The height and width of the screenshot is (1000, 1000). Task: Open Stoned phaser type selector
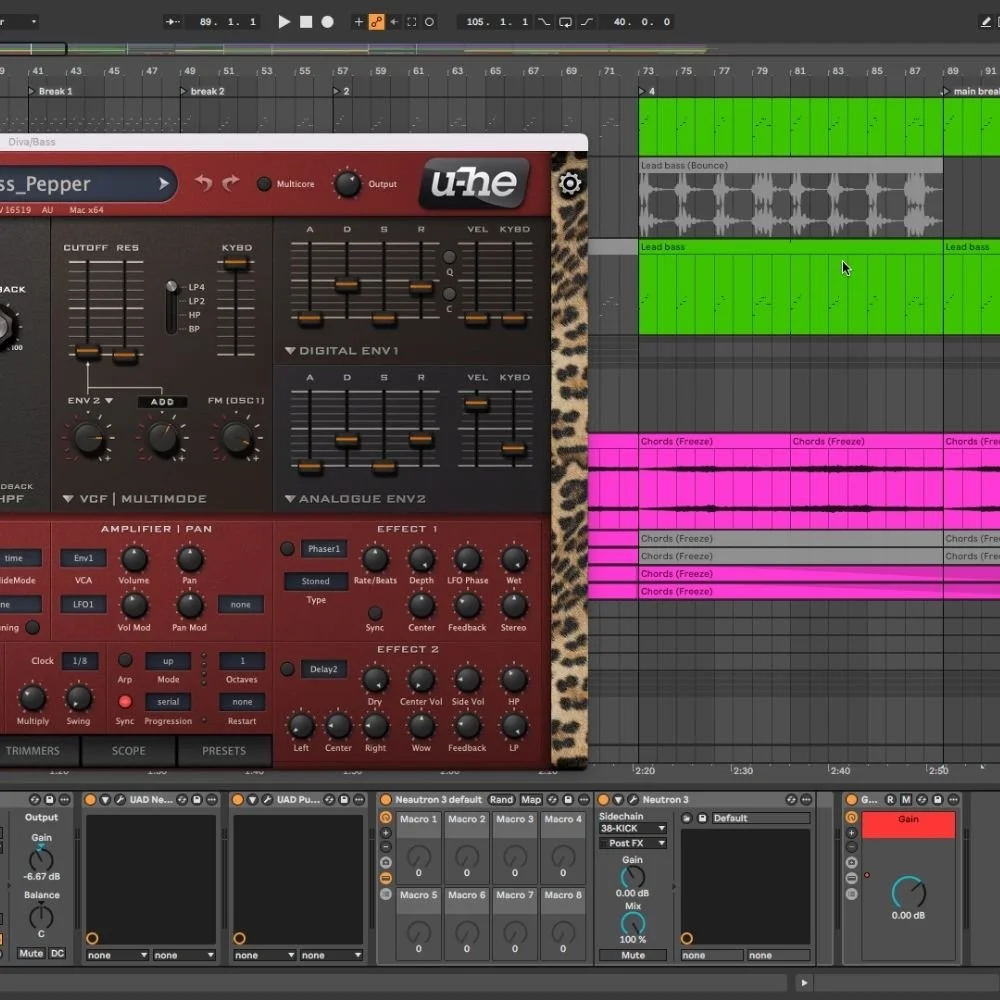click(316, 581)
